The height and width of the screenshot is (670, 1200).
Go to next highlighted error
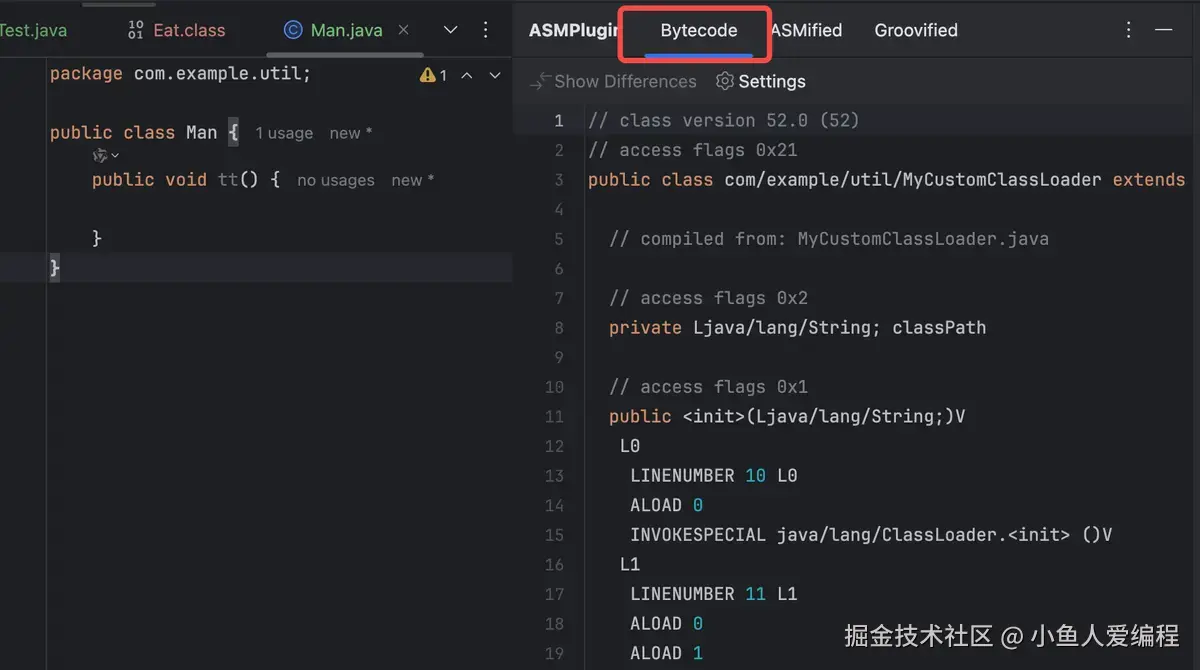pyautogui.click(x=495, y=75)
